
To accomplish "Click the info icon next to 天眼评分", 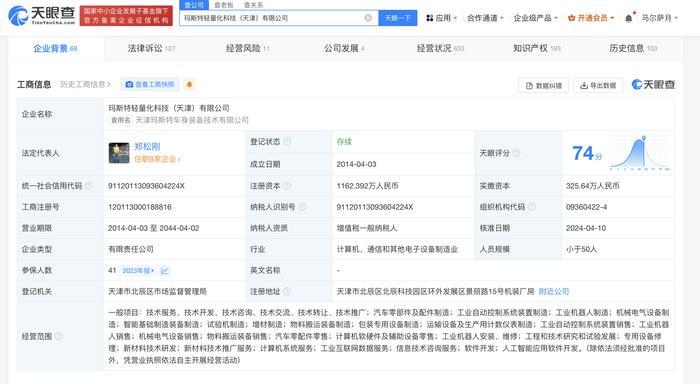I will (x=517, y=153).
